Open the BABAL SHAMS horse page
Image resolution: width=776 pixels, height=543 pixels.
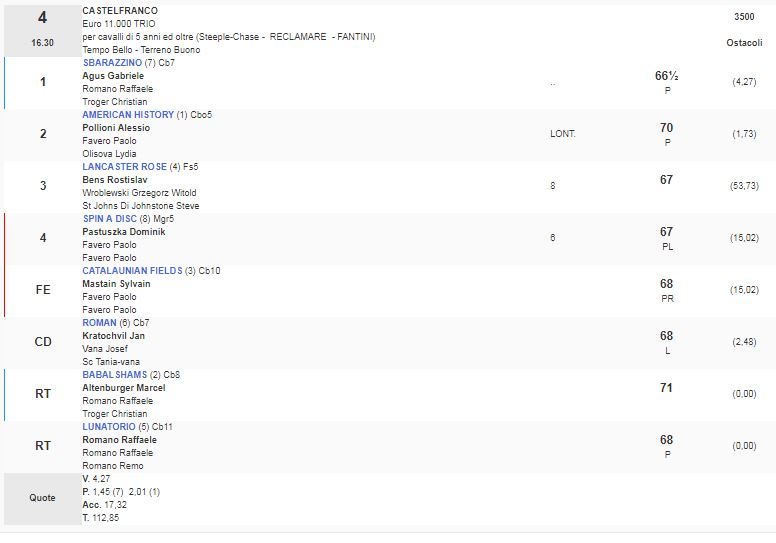(115, 375)
